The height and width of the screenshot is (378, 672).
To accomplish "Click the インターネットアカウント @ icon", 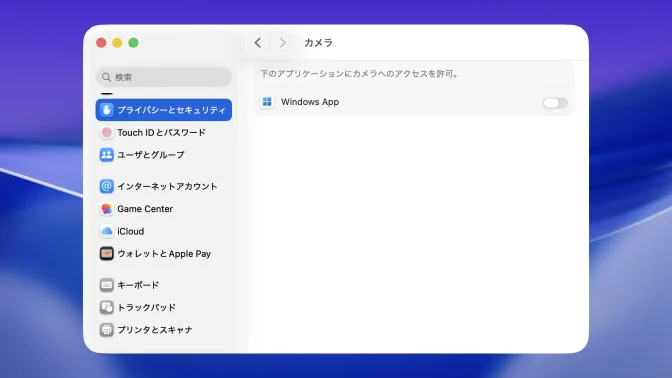I will point(107,186).
